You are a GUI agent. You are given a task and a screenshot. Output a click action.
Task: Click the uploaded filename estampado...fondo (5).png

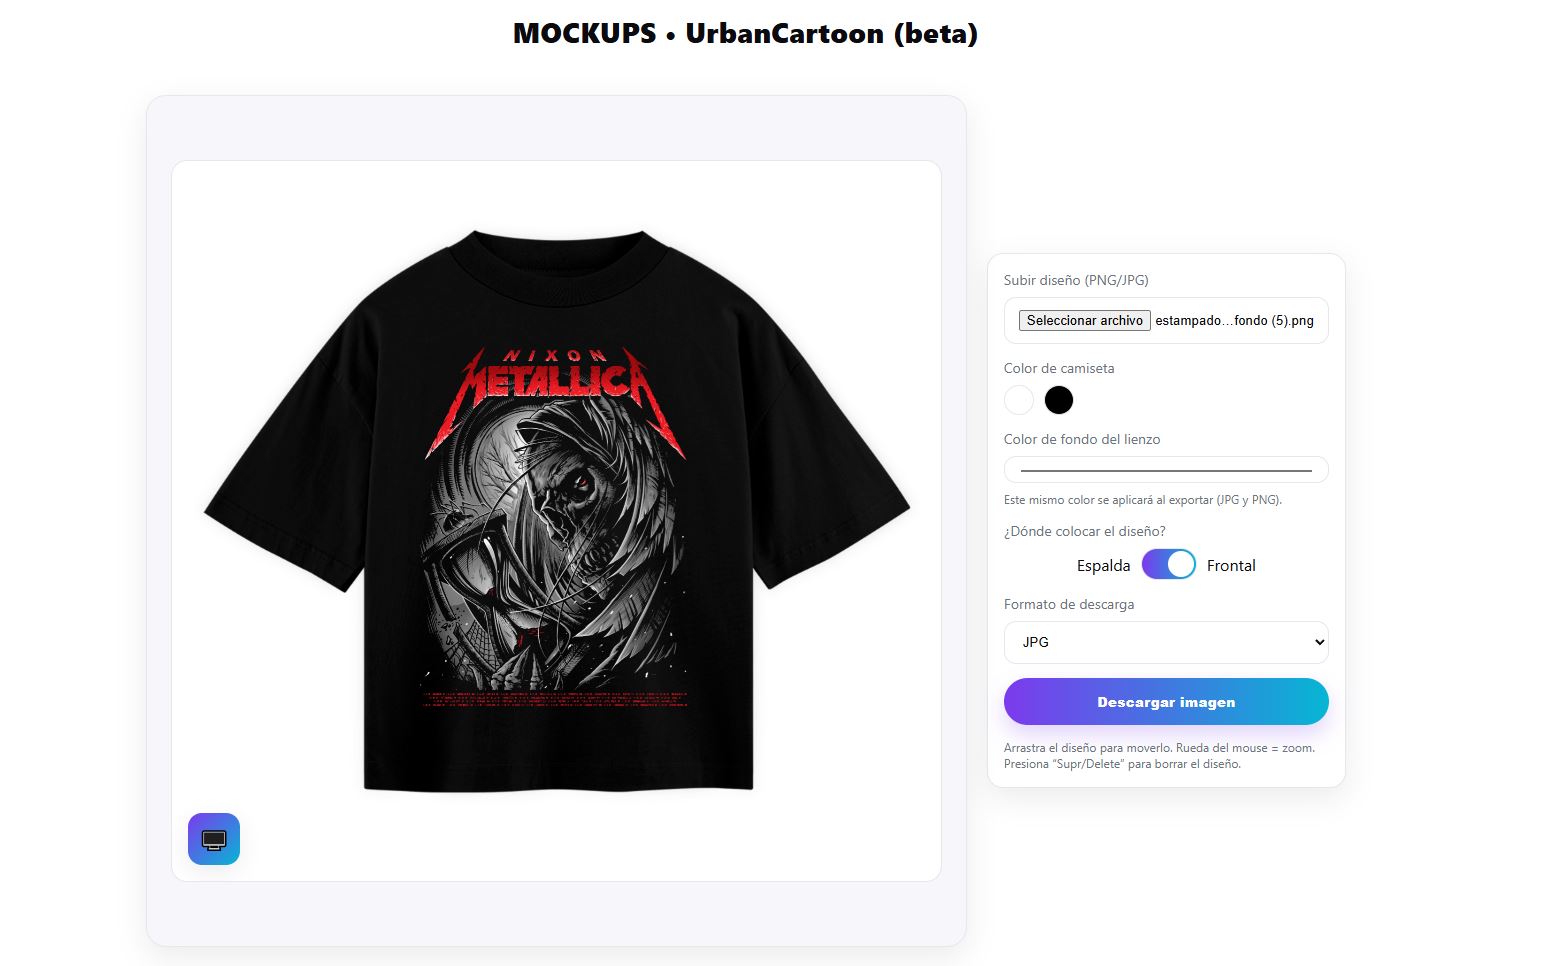click(x=1234, y=321)
